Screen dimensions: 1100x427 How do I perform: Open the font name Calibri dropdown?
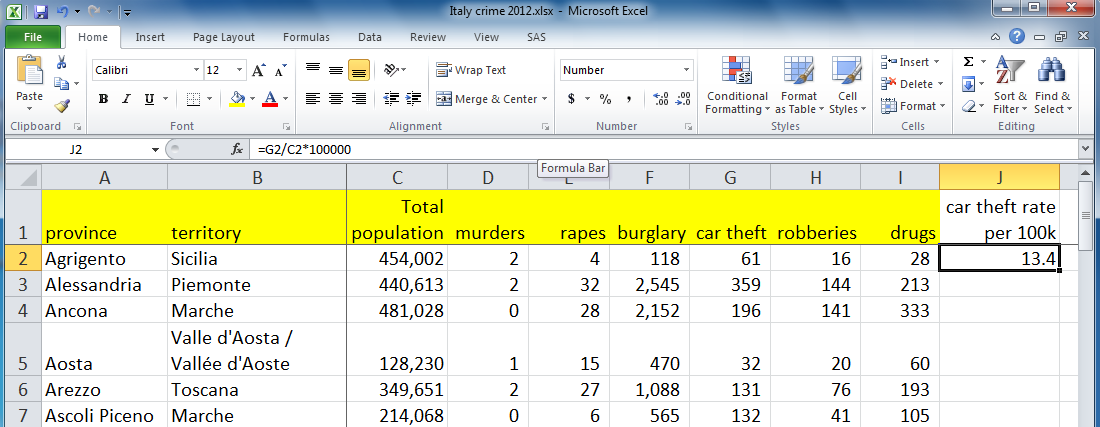coord(196,70)
